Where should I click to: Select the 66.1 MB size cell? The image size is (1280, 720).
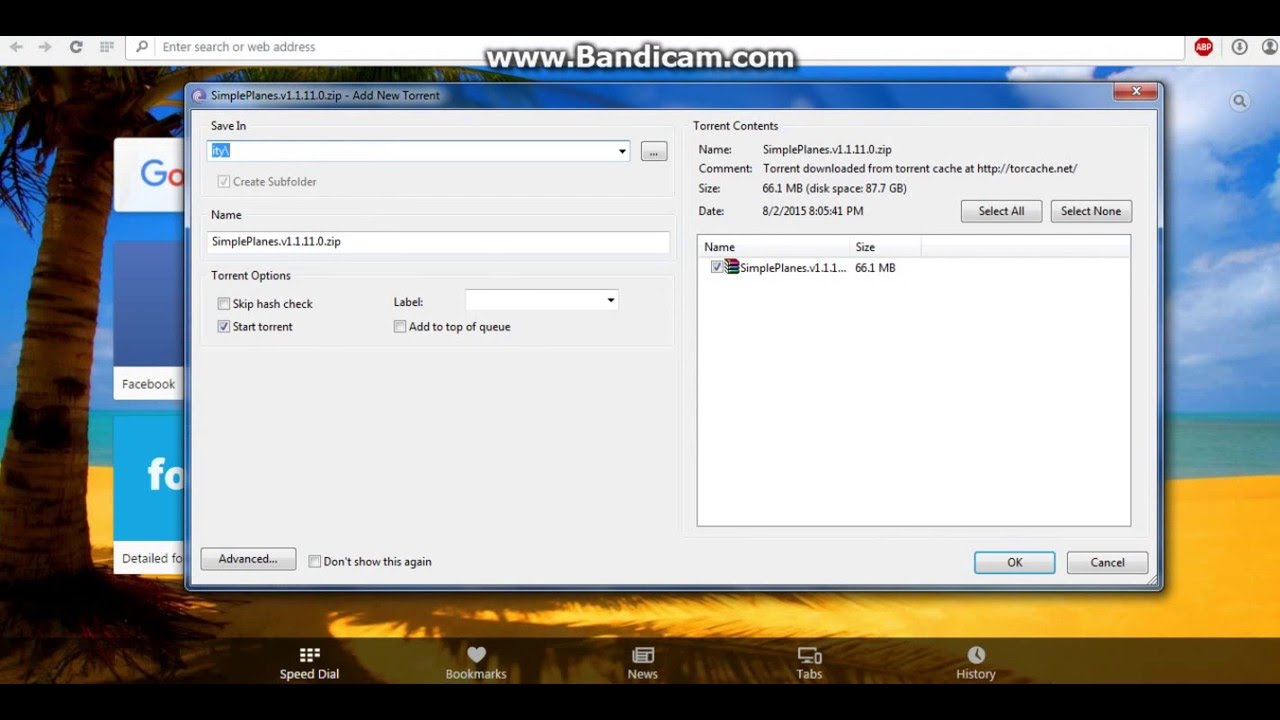pyautogui.click(x=875, y=268)
